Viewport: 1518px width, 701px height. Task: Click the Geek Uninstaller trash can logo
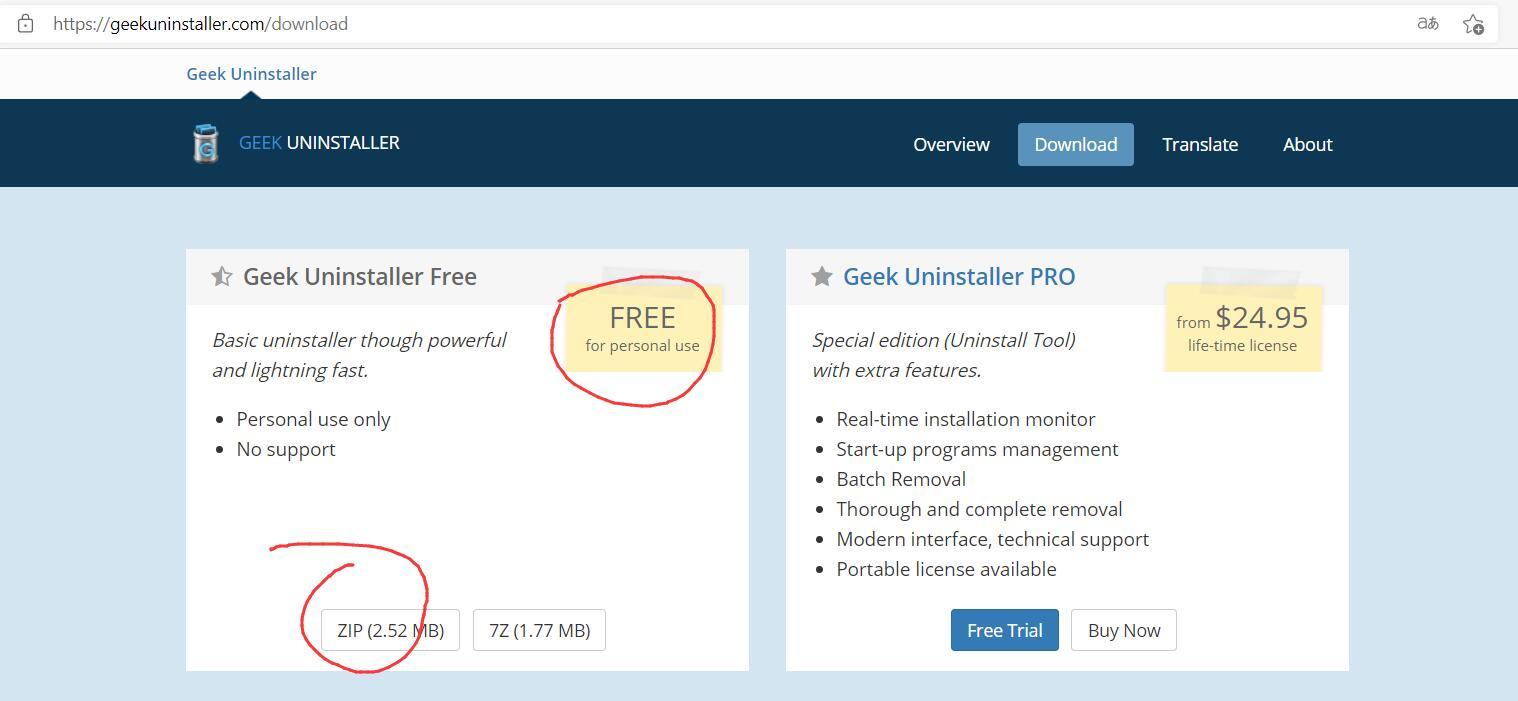point(206,143)
